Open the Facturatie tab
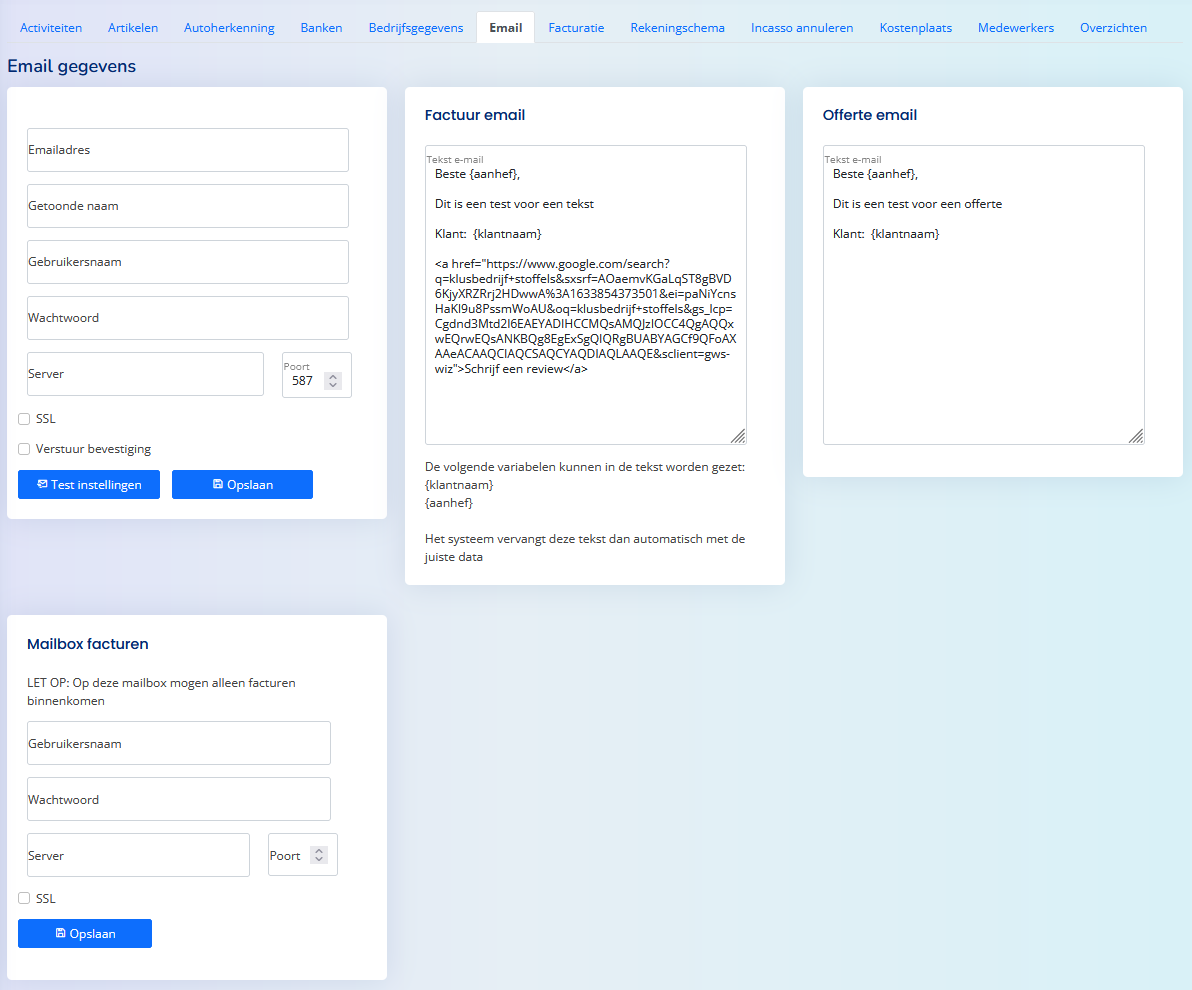The image size is (1192, 990). click(x=576, y=28)
